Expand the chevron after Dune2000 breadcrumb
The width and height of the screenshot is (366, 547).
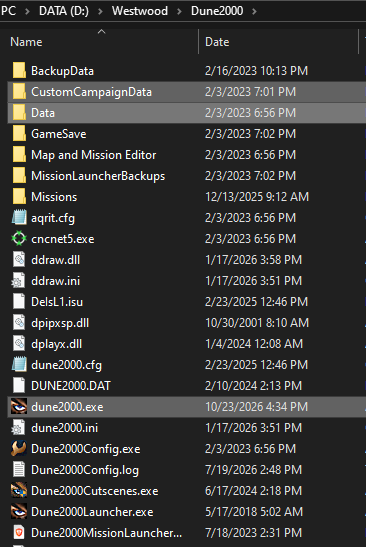(254, 12)
